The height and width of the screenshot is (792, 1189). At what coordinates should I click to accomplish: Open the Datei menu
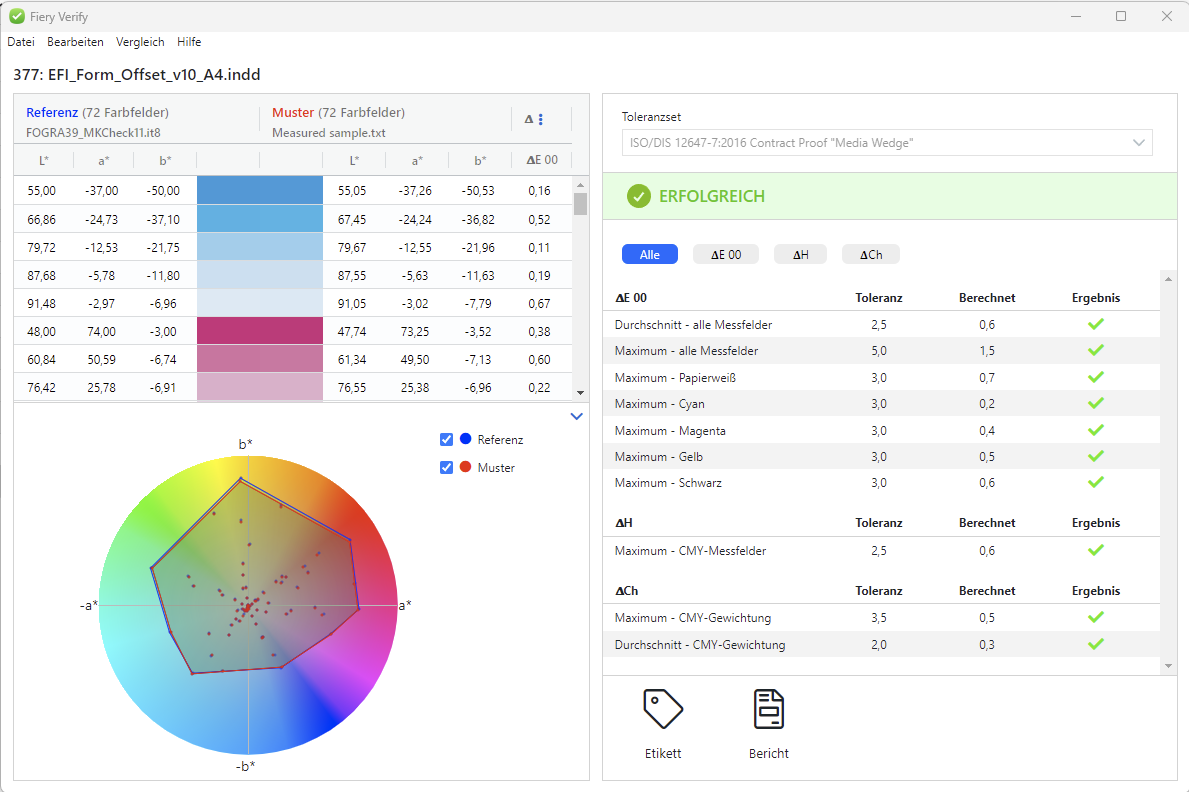tap(21, 42)
